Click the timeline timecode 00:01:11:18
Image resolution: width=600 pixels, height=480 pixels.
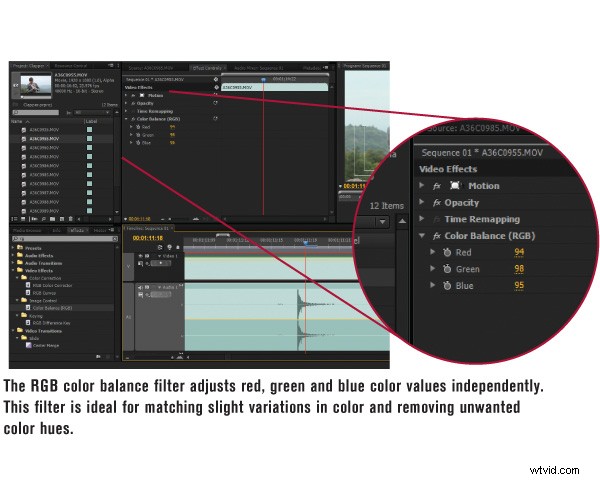tap(148, 238)
